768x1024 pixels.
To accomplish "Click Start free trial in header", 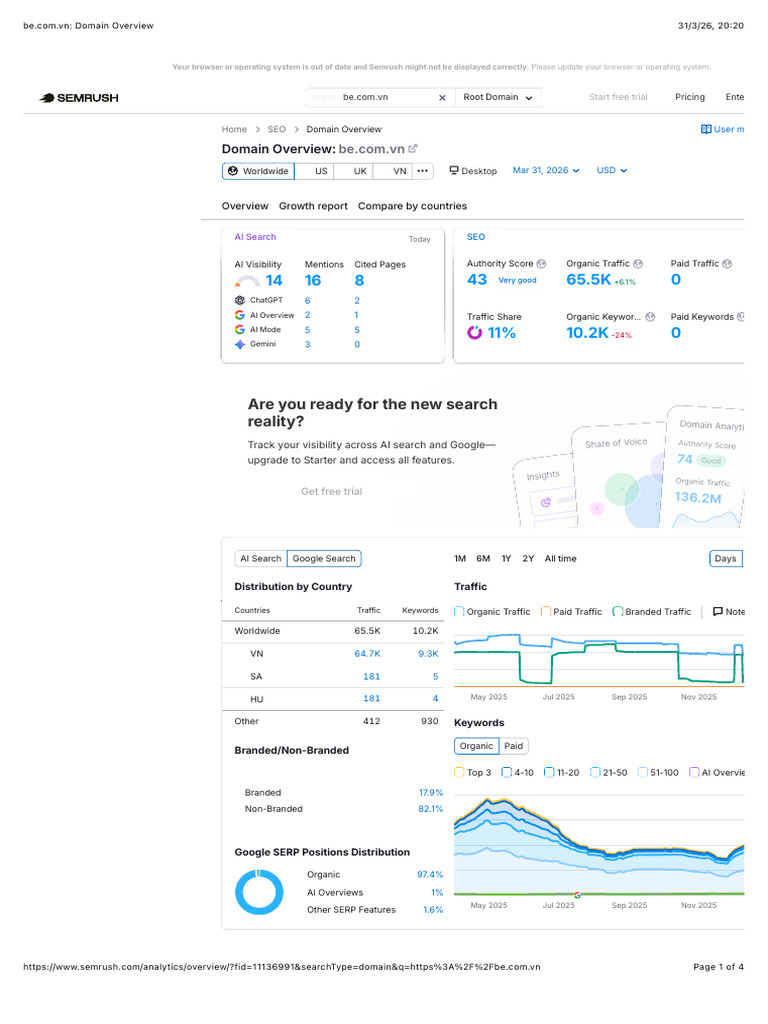I will (618, 97).
